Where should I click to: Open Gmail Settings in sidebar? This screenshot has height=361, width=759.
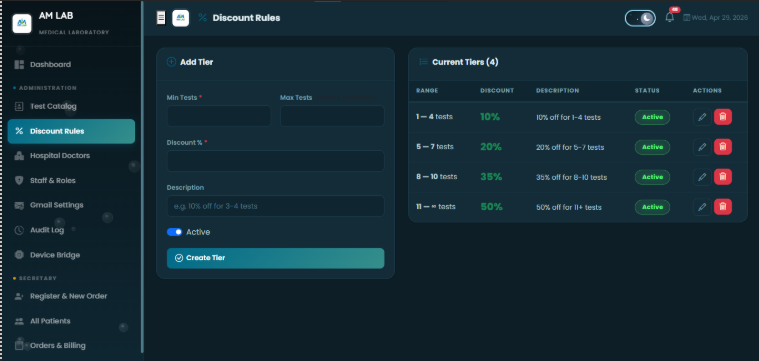coord(71,205)
